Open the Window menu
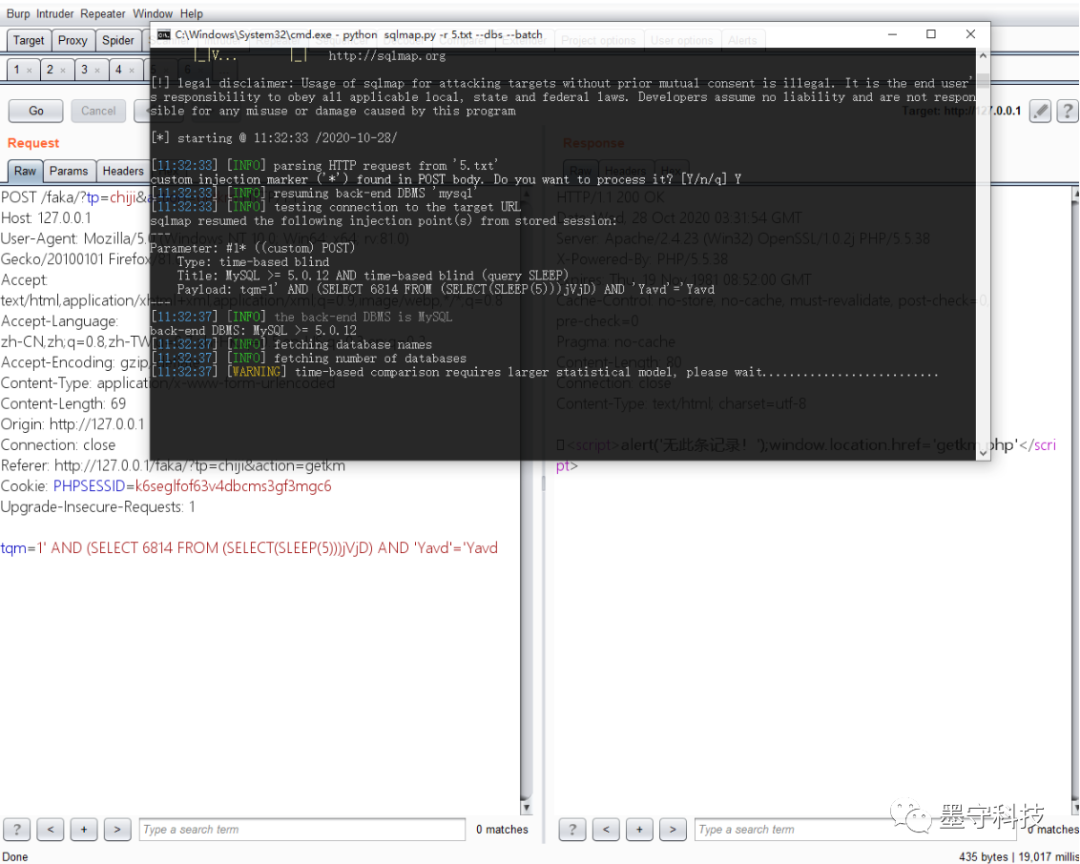 click(152, 14)
